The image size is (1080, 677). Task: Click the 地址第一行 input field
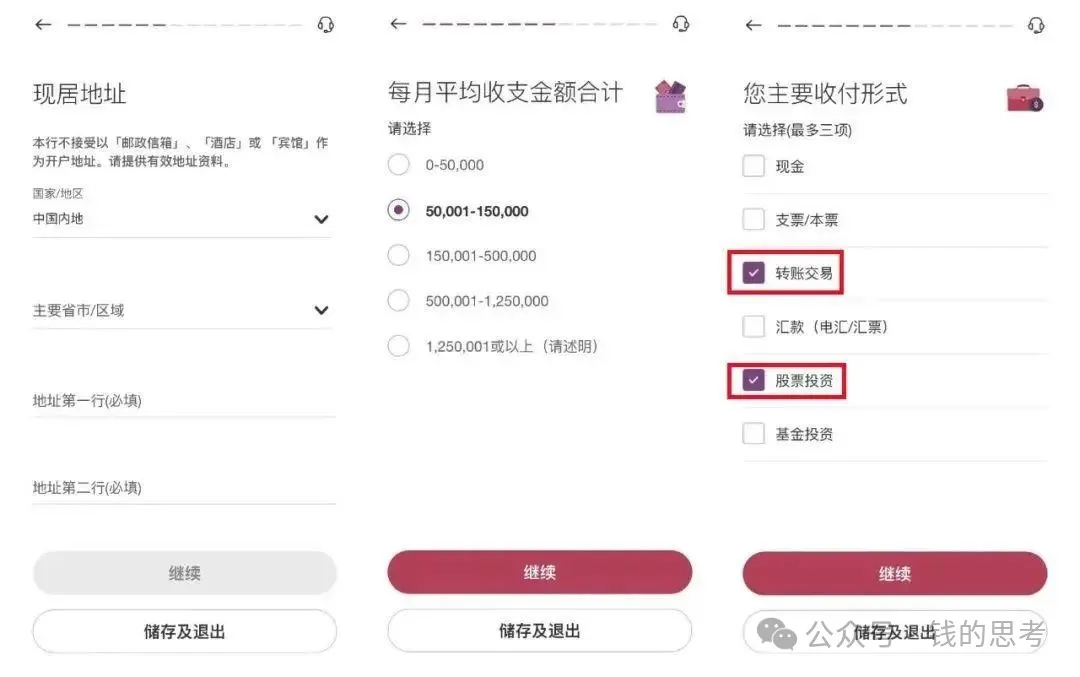[x=184, y=401]
